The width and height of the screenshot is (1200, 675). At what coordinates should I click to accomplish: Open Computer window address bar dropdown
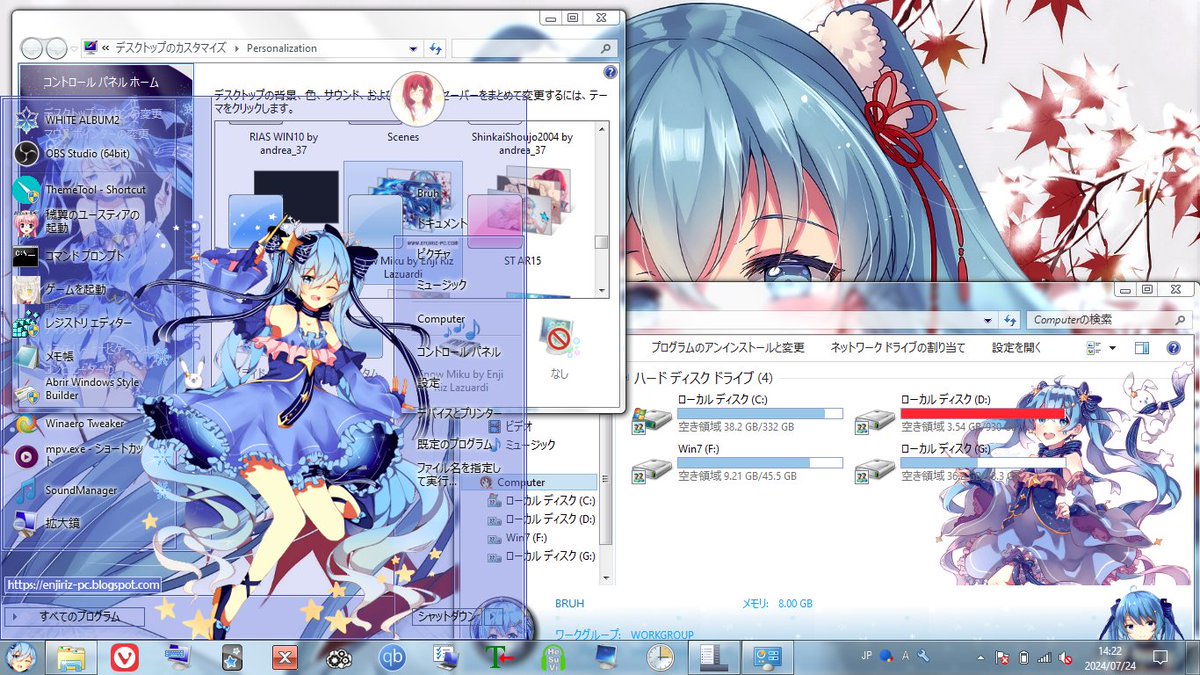pyautogui.click(x=989, y=320)
